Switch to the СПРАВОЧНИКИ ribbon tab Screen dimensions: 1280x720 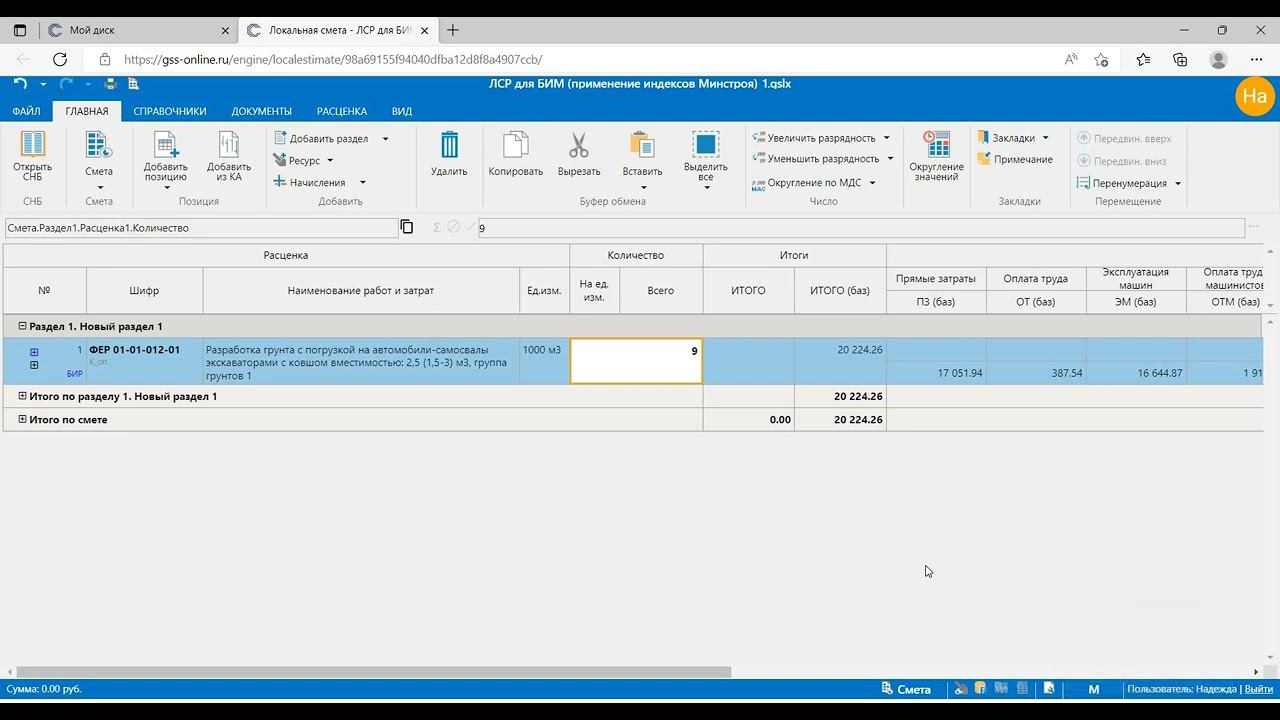(x=170, y=111)
